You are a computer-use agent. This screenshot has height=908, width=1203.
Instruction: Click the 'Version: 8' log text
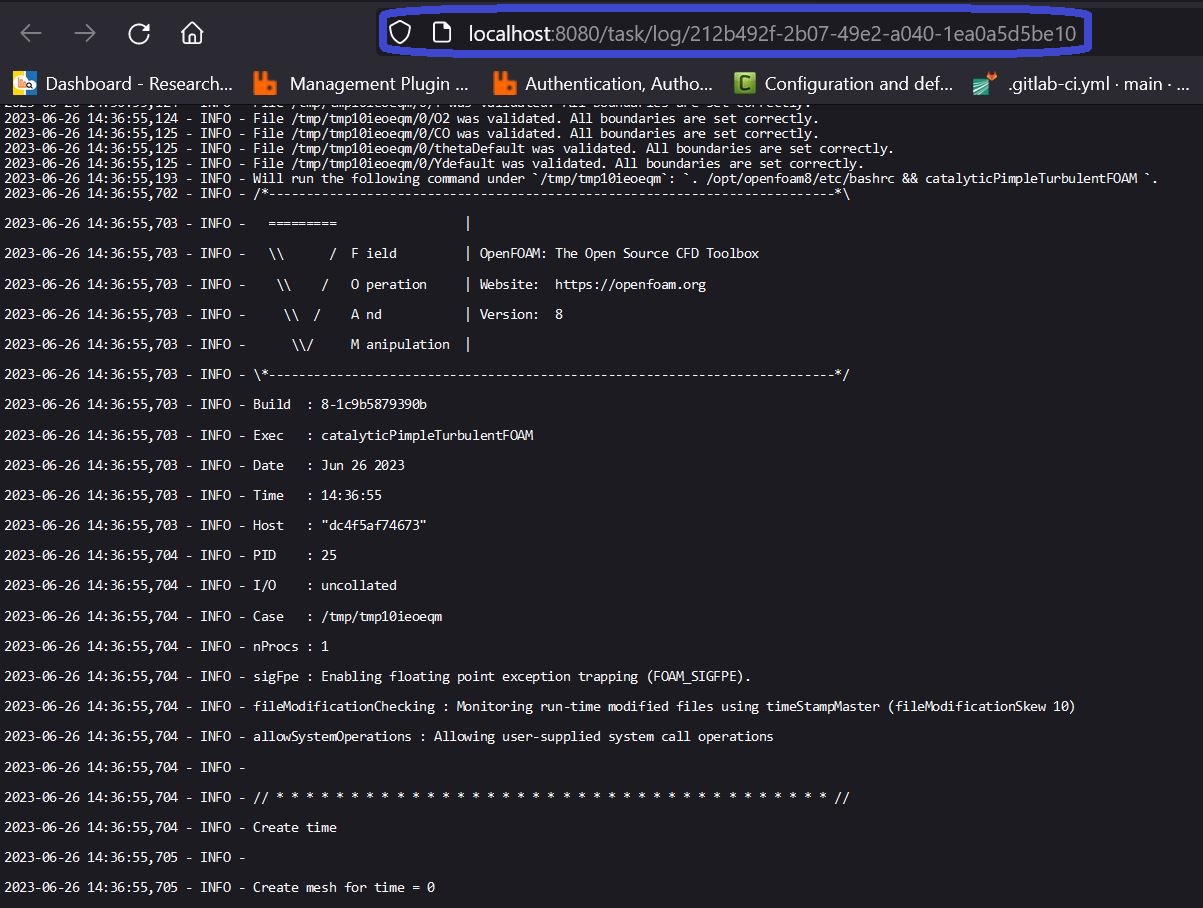click(x=521, y=314)
